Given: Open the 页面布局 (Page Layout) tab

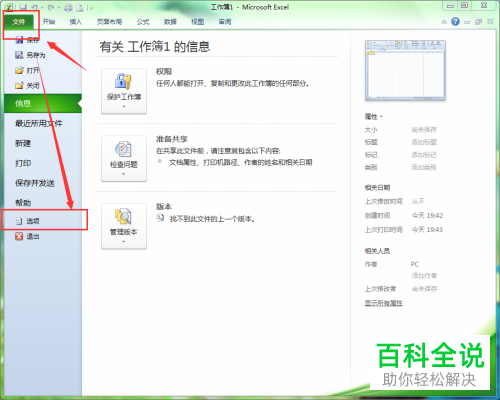Looking at the screenshot, I should tap(109, 22).
